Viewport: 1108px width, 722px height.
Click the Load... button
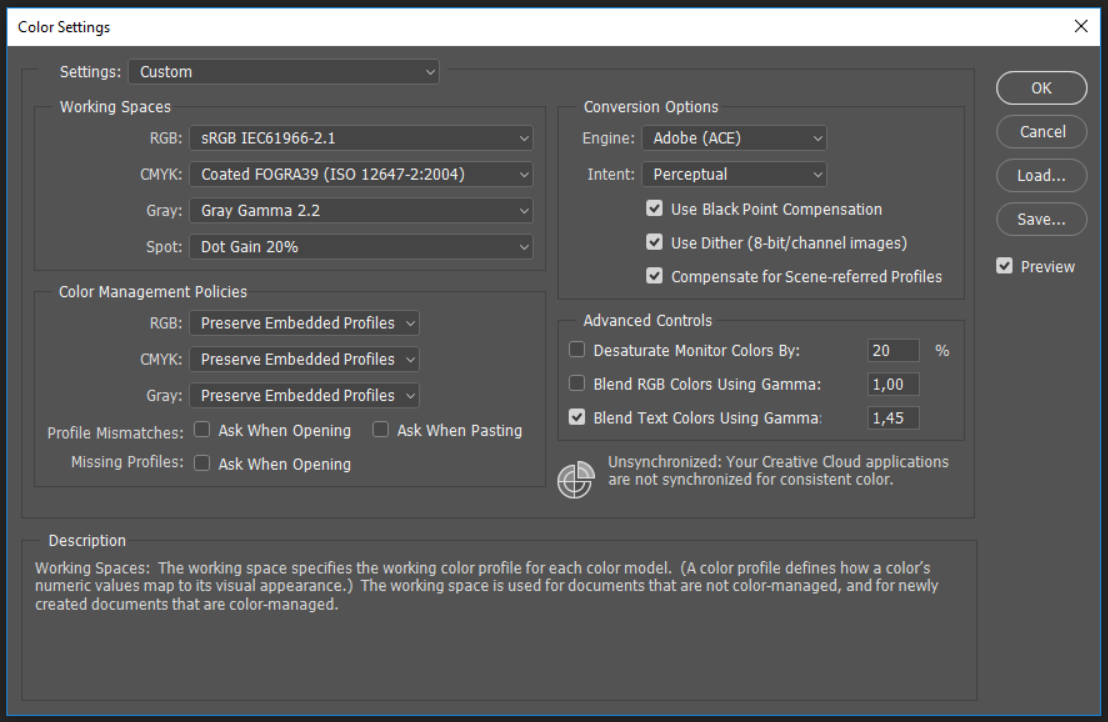pyautogui.click(x=1042, y=176)
